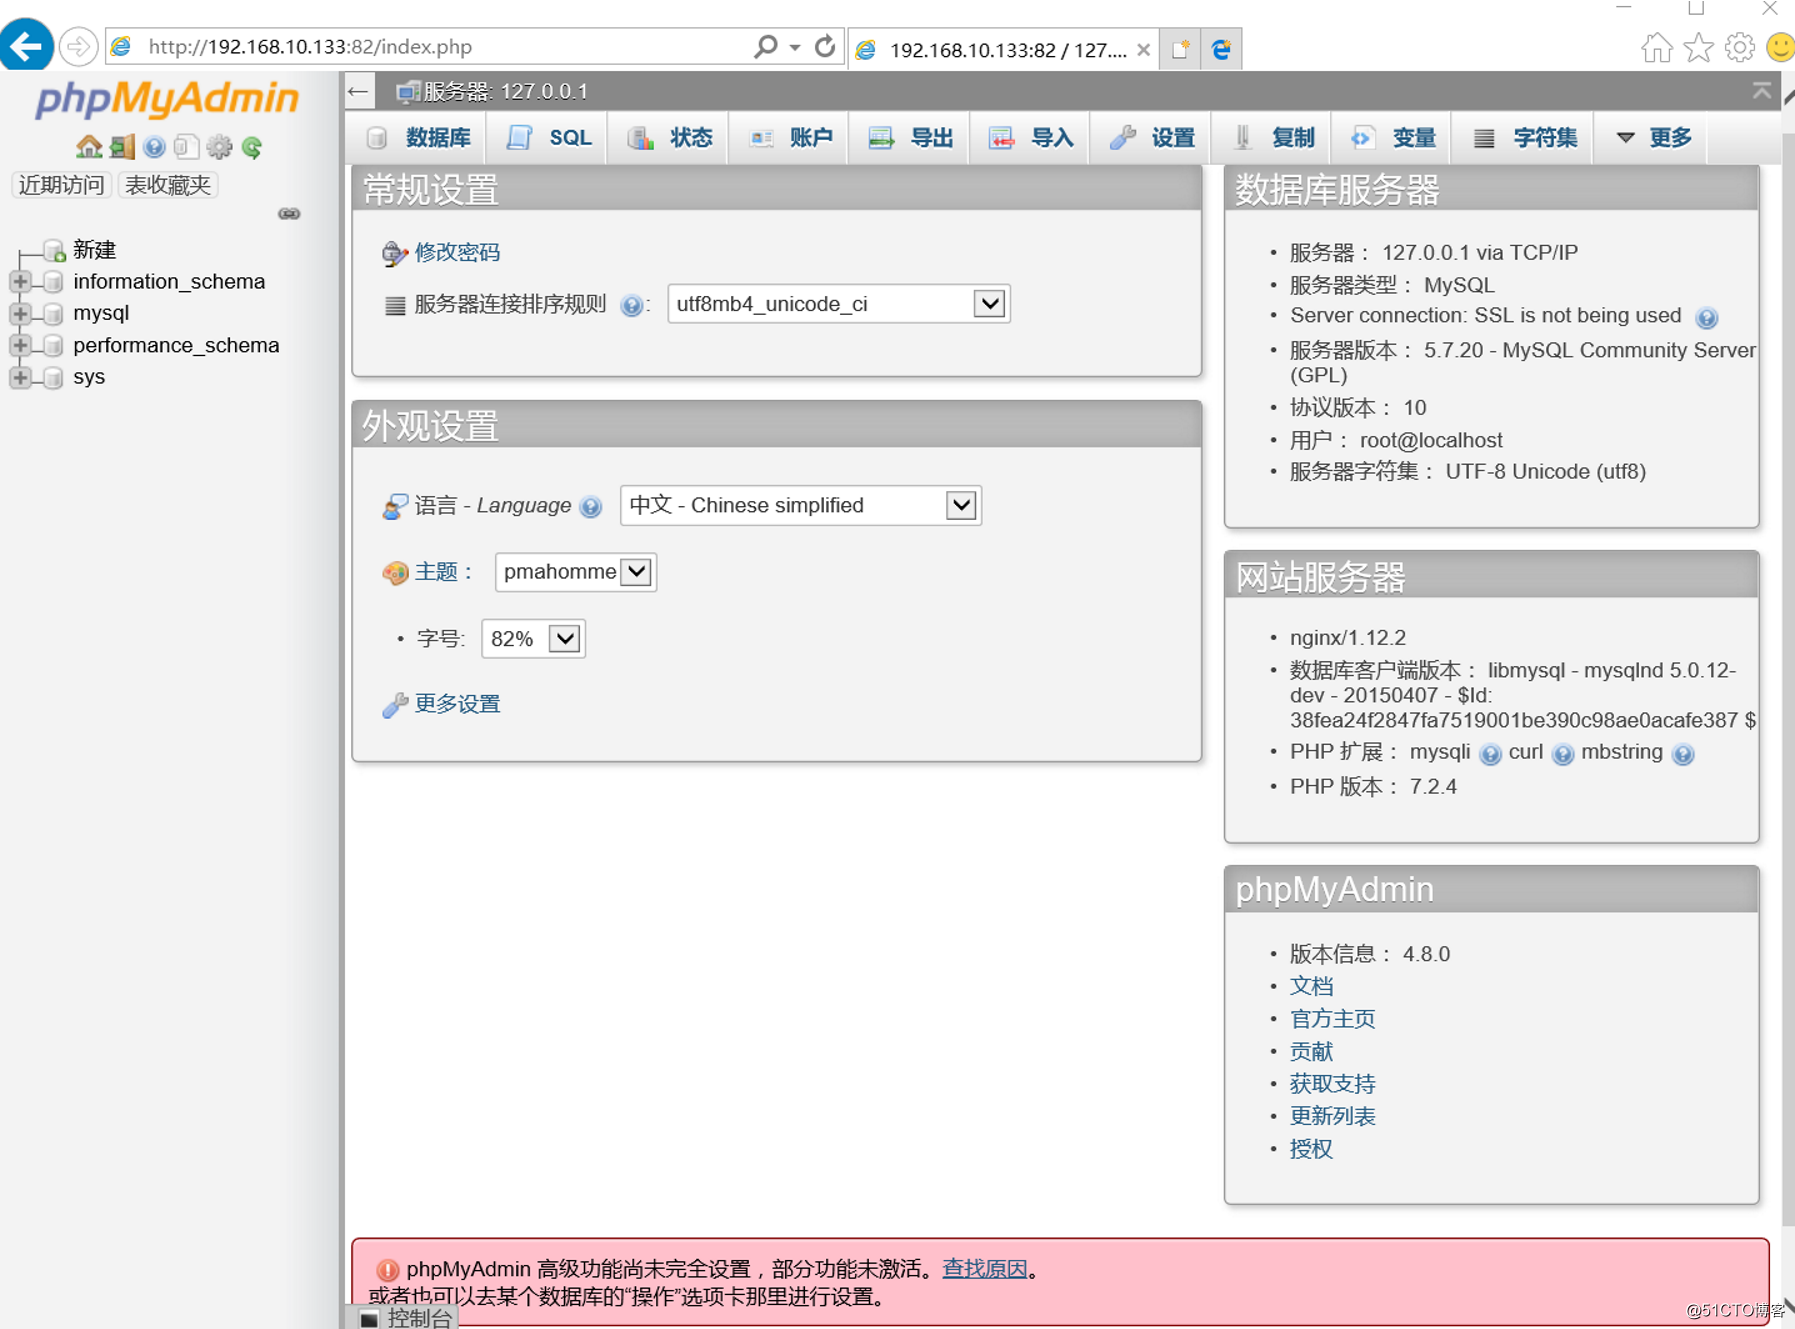Click the 查找原因 link in warning
Screen dimensions: 1795x1329
click(984, 1269)
